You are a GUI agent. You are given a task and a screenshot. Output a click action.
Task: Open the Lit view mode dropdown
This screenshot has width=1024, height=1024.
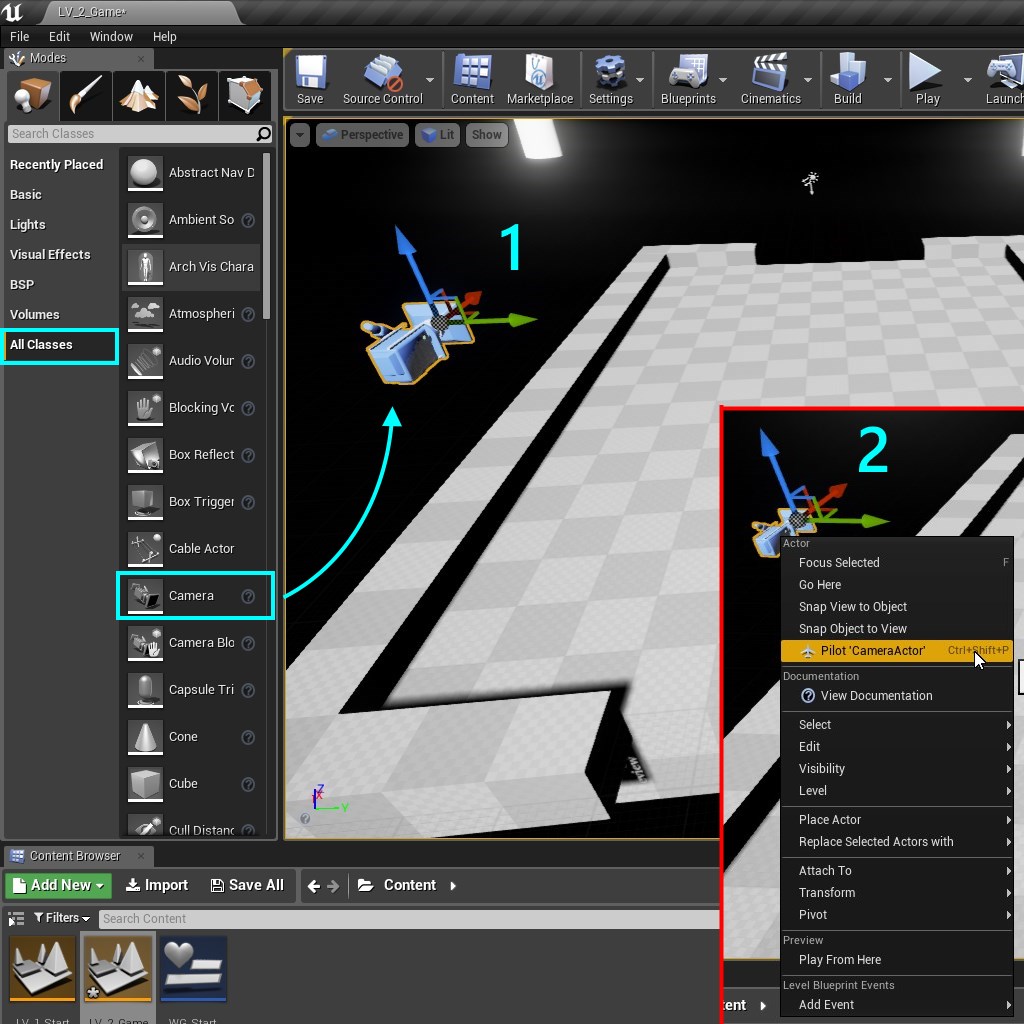point(438,135)
